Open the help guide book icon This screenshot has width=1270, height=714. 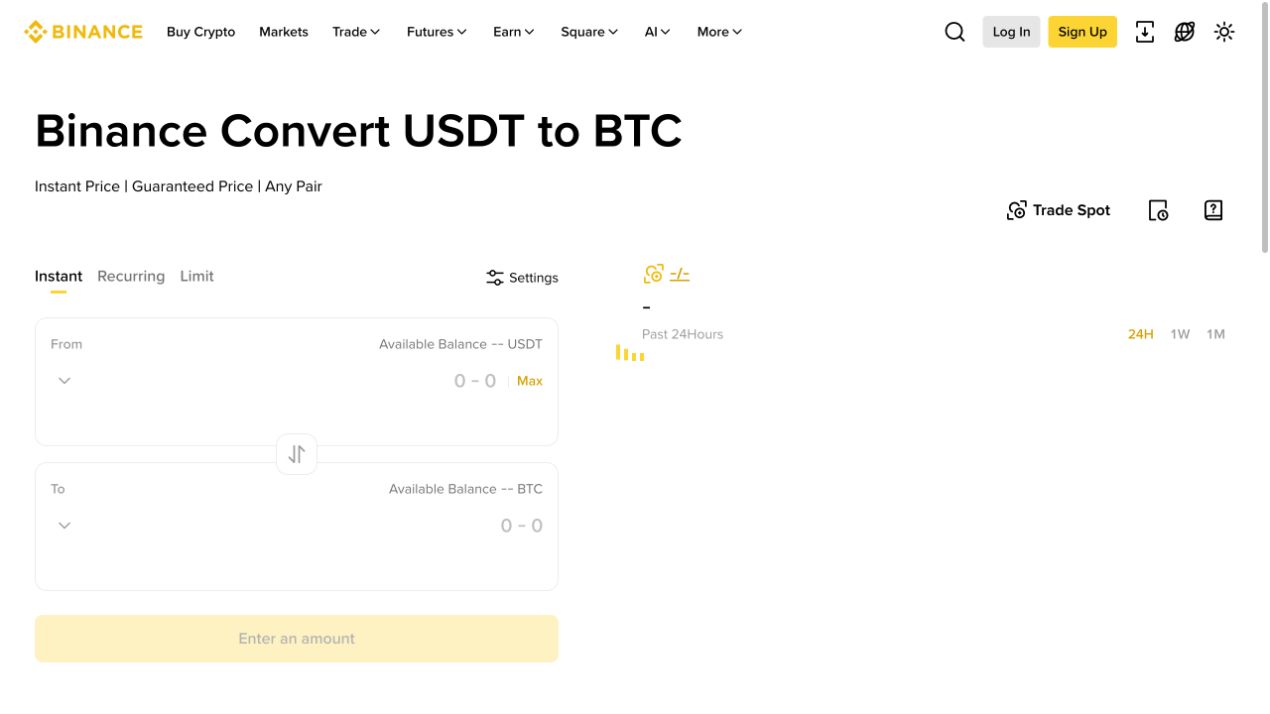point(1213,210)
